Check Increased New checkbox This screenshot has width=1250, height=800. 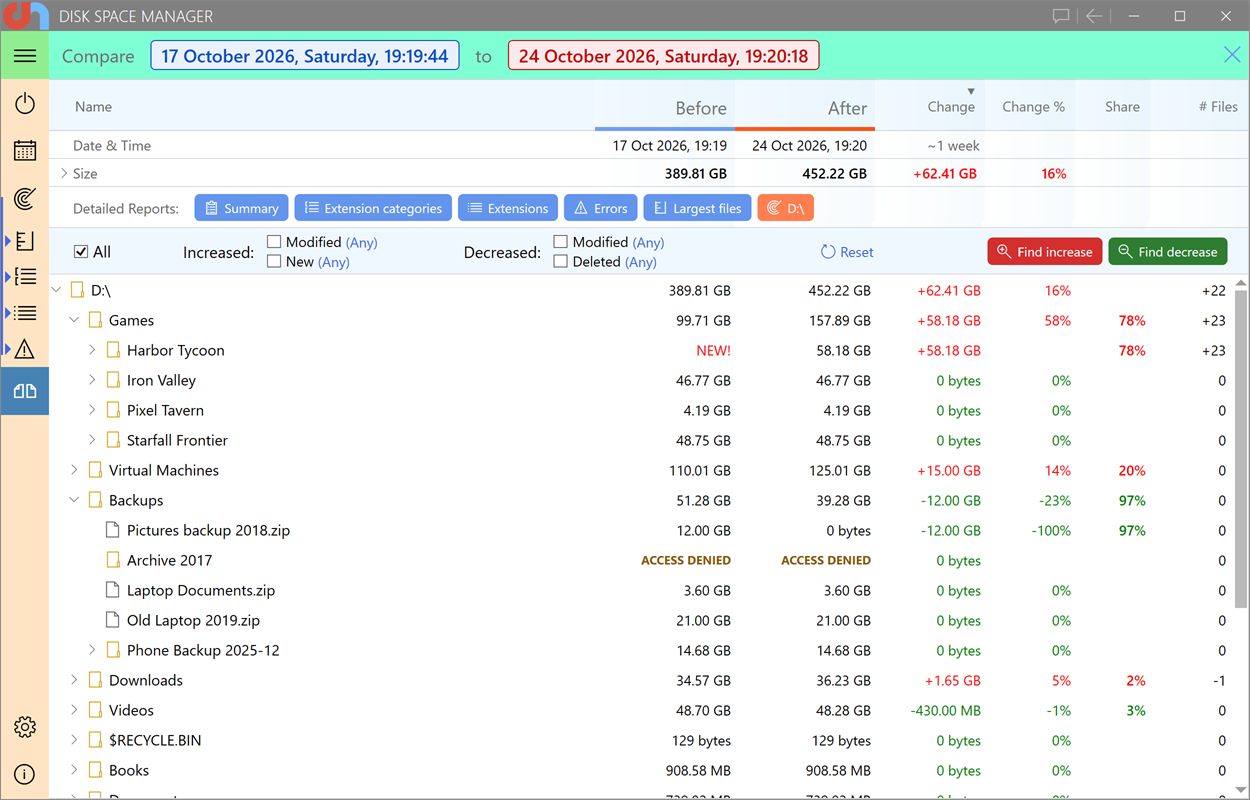[x=274, y=262]
